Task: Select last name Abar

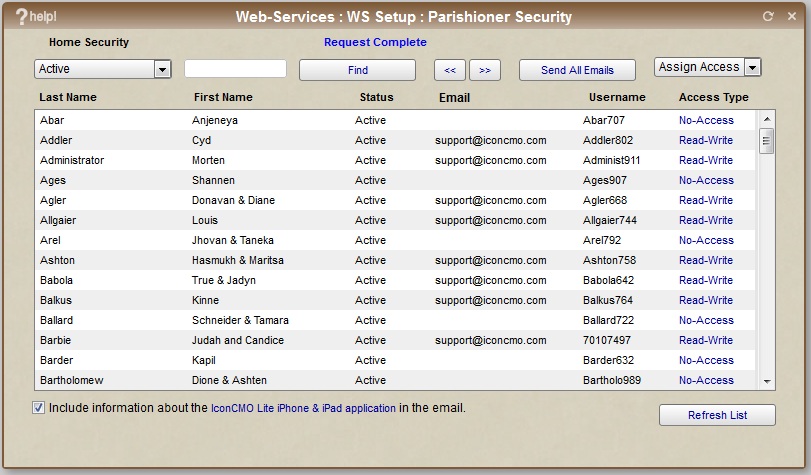Action: pos(52,120)
